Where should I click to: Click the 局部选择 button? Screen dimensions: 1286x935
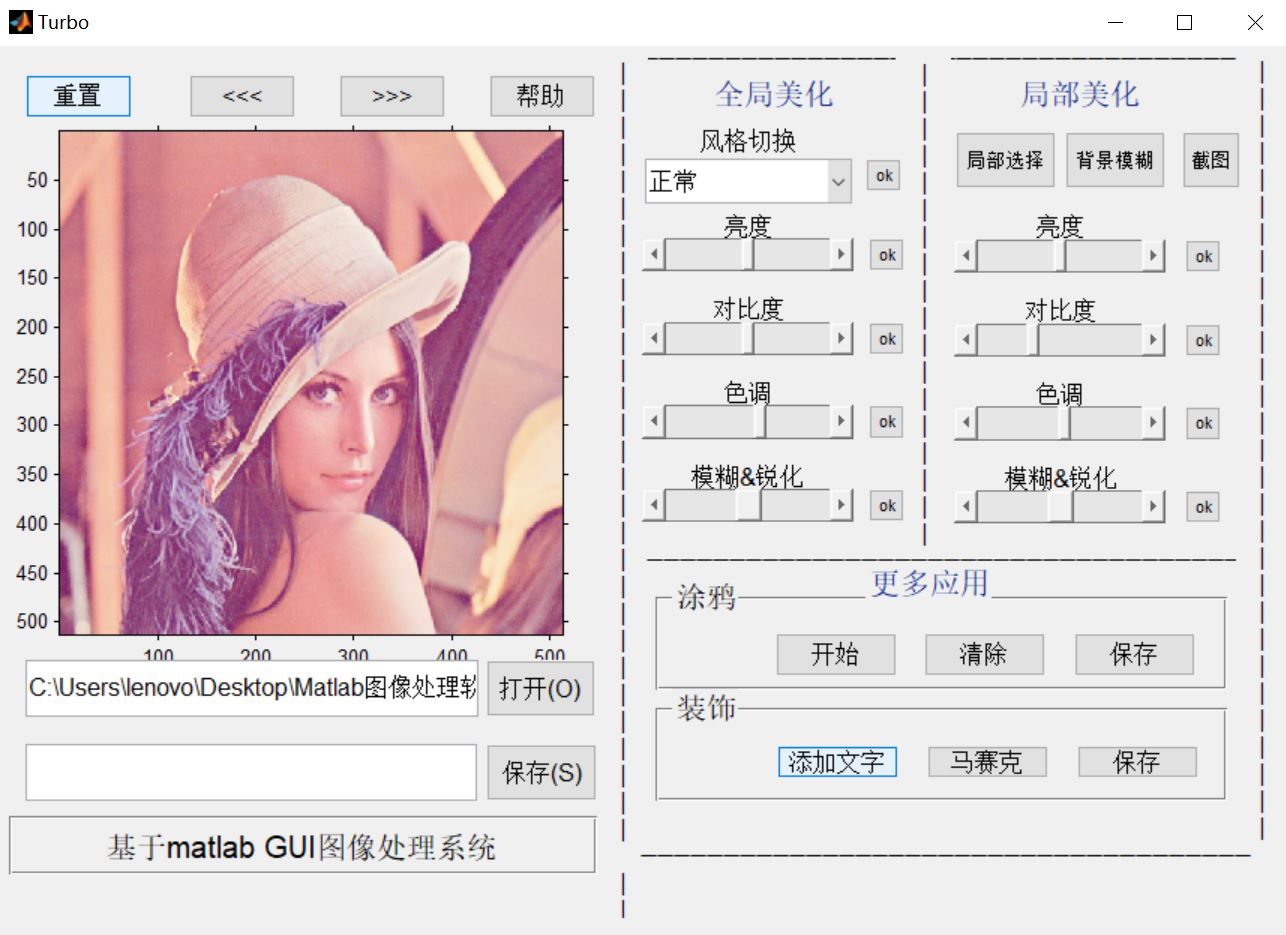pyautogui.click(x=1005, y=160)
